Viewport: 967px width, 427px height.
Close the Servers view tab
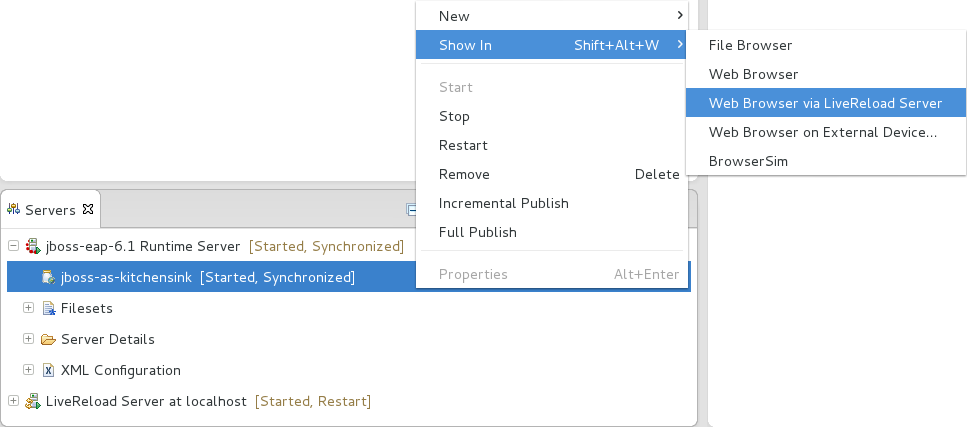(88, 209)
